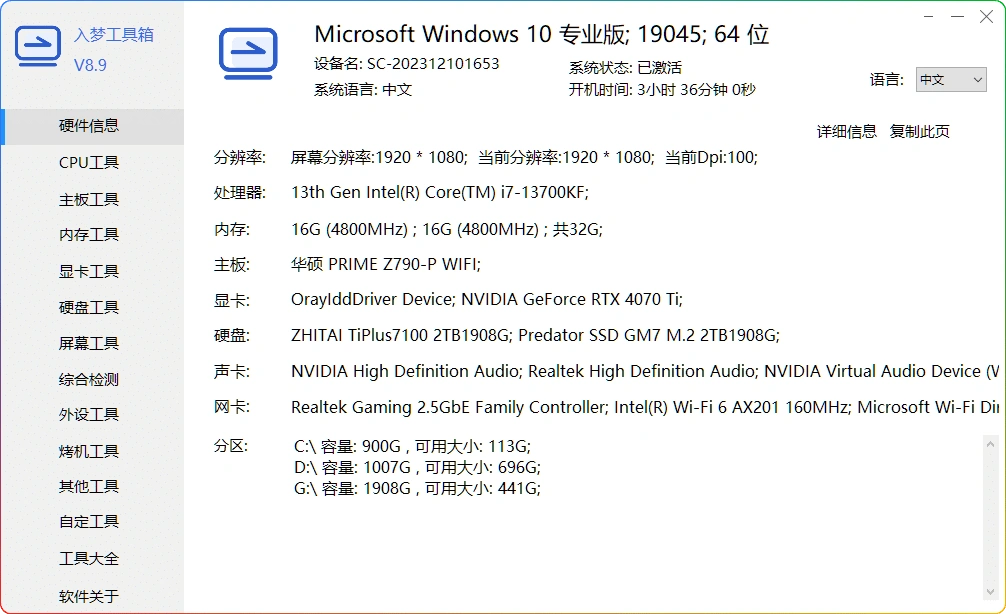Open the 外设工具 section
The height and width of the screenshot is (614, 1006).
(90, 415)
